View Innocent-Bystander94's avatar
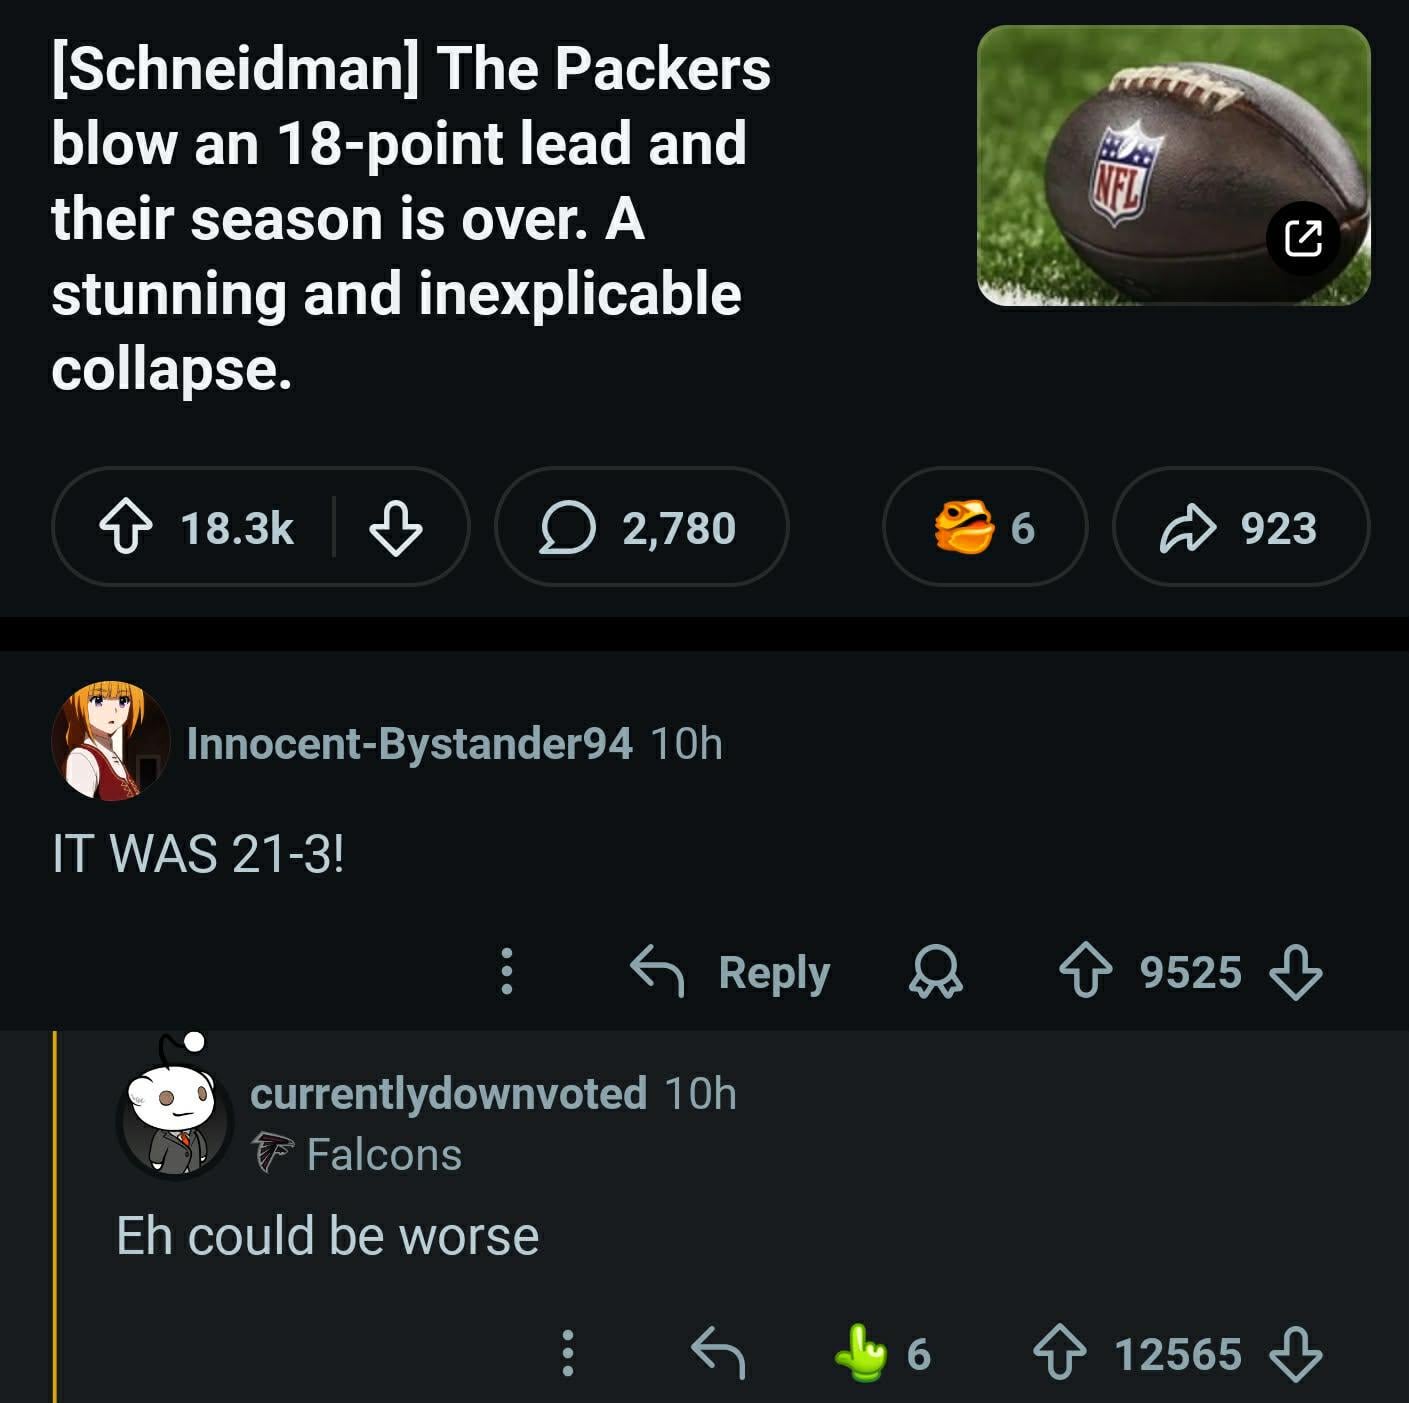Viewport: 1409px width, 1403px height. pyautogui.click(x=110, y=741)
